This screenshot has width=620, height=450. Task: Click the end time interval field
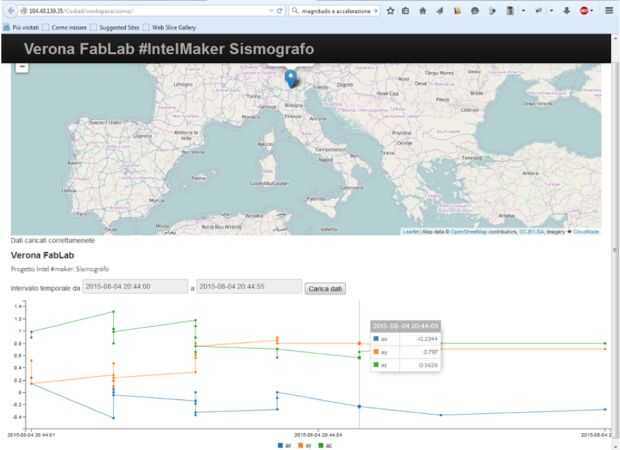[249, 286]
